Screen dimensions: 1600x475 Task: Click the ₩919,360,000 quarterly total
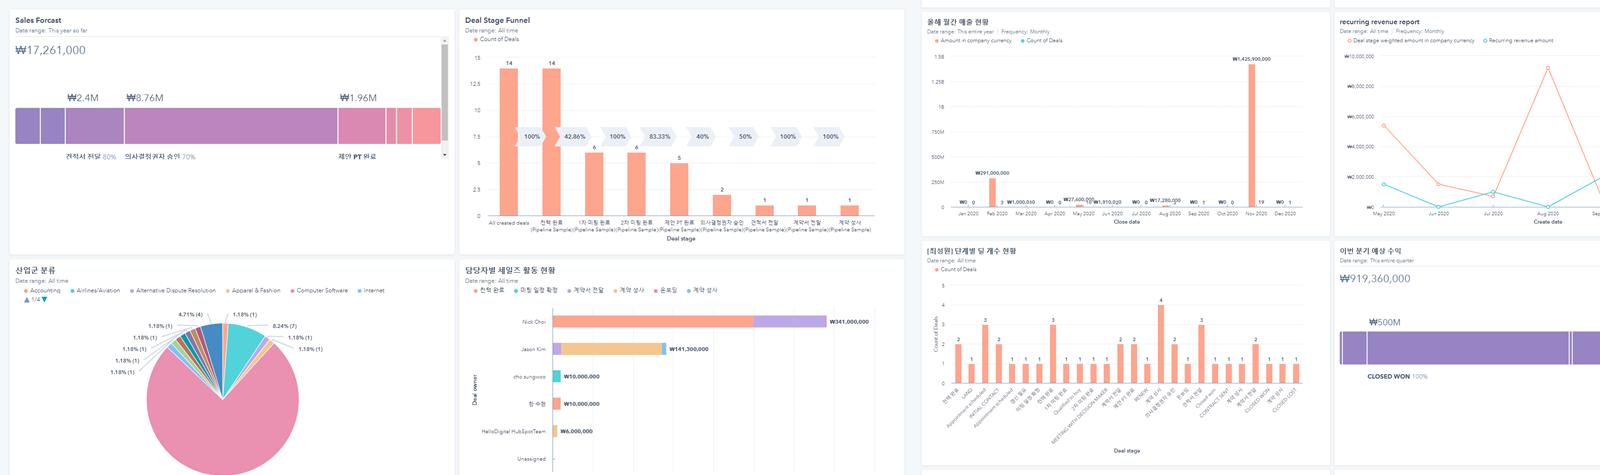pyautogui.click(x=1375, y=279)
